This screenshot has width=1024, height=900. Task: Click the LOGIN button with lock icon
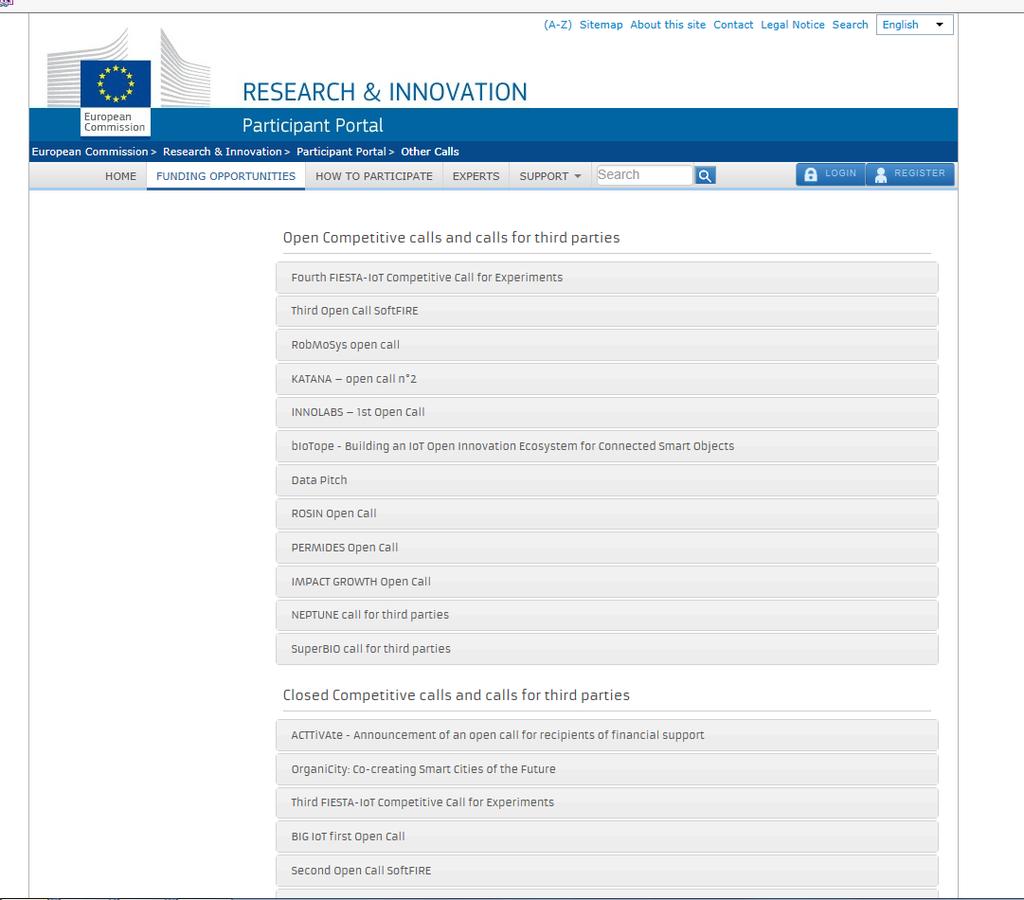click(831, 174)
